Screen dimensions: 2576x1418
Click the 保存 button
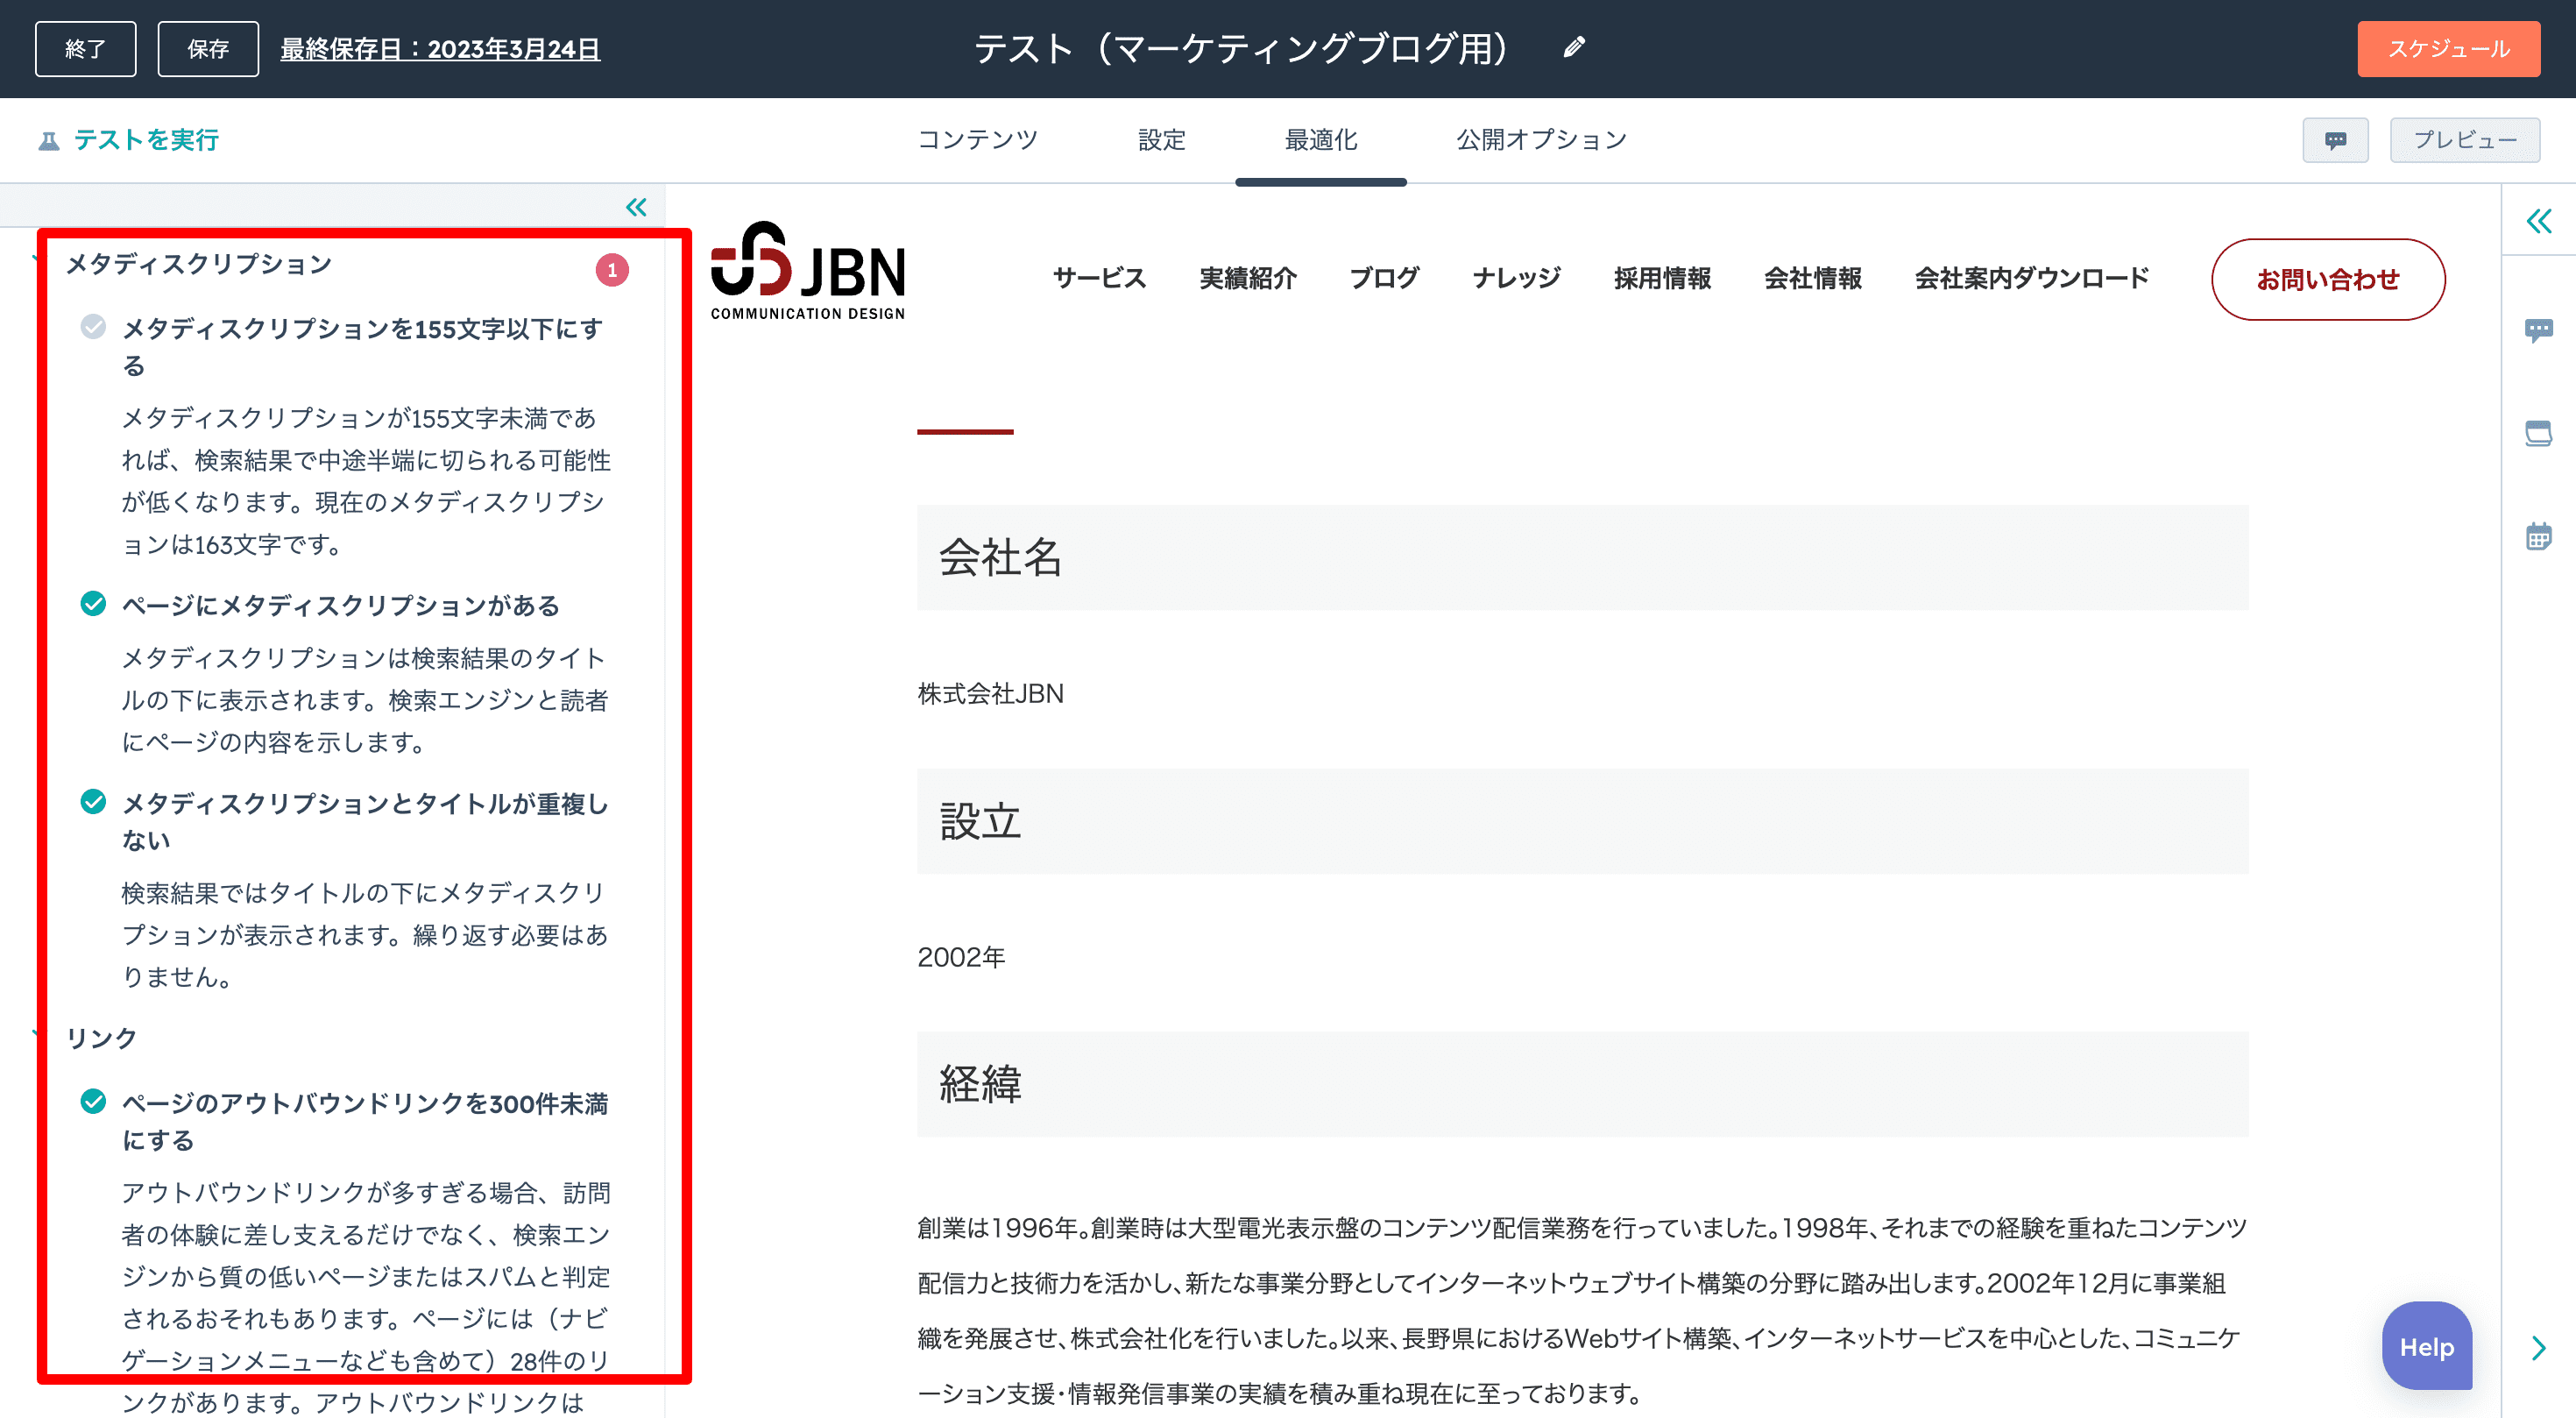click(208, 49)
